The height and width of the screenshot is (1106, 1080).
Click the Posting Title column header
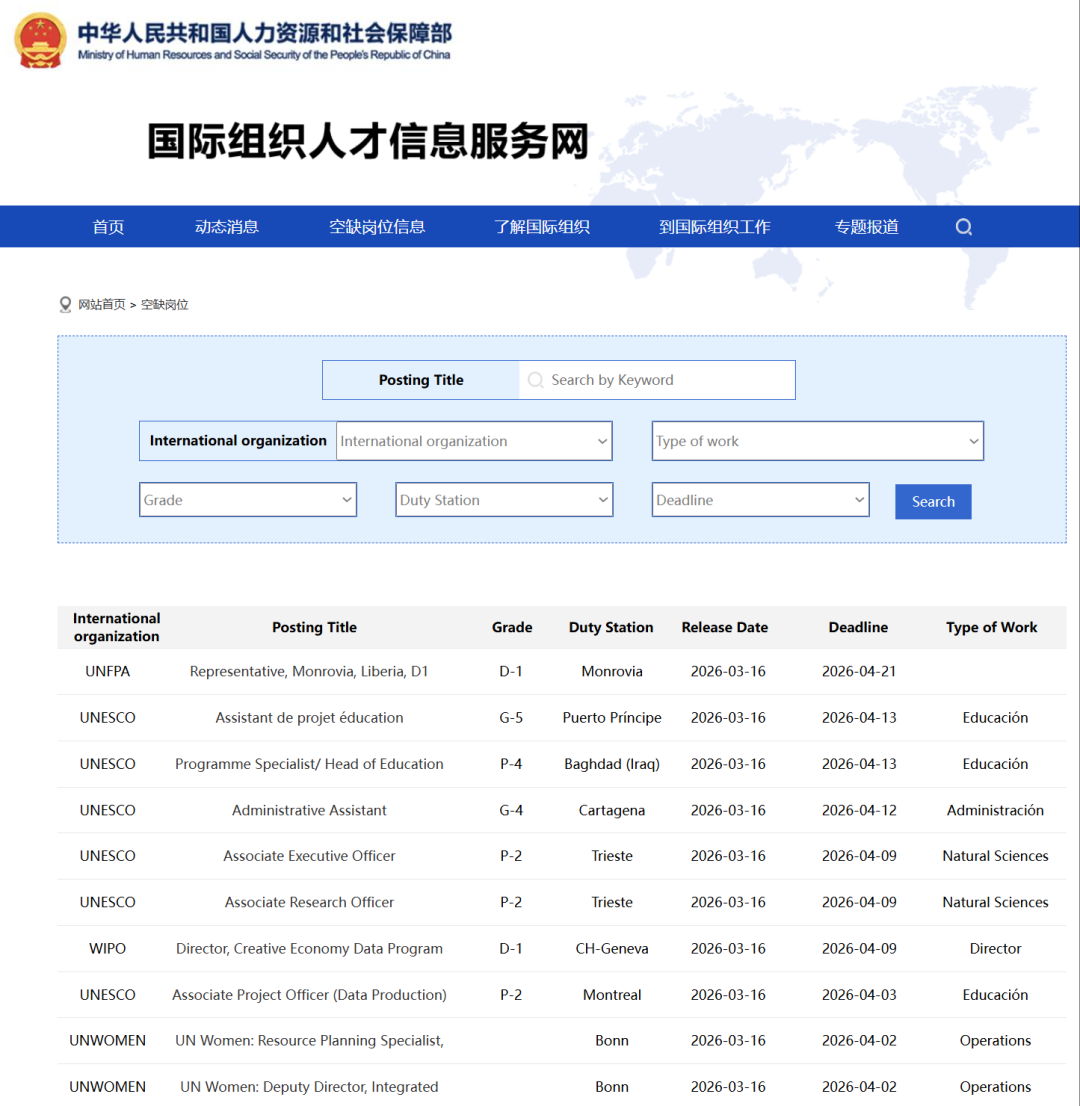click(x=315, y=627)
